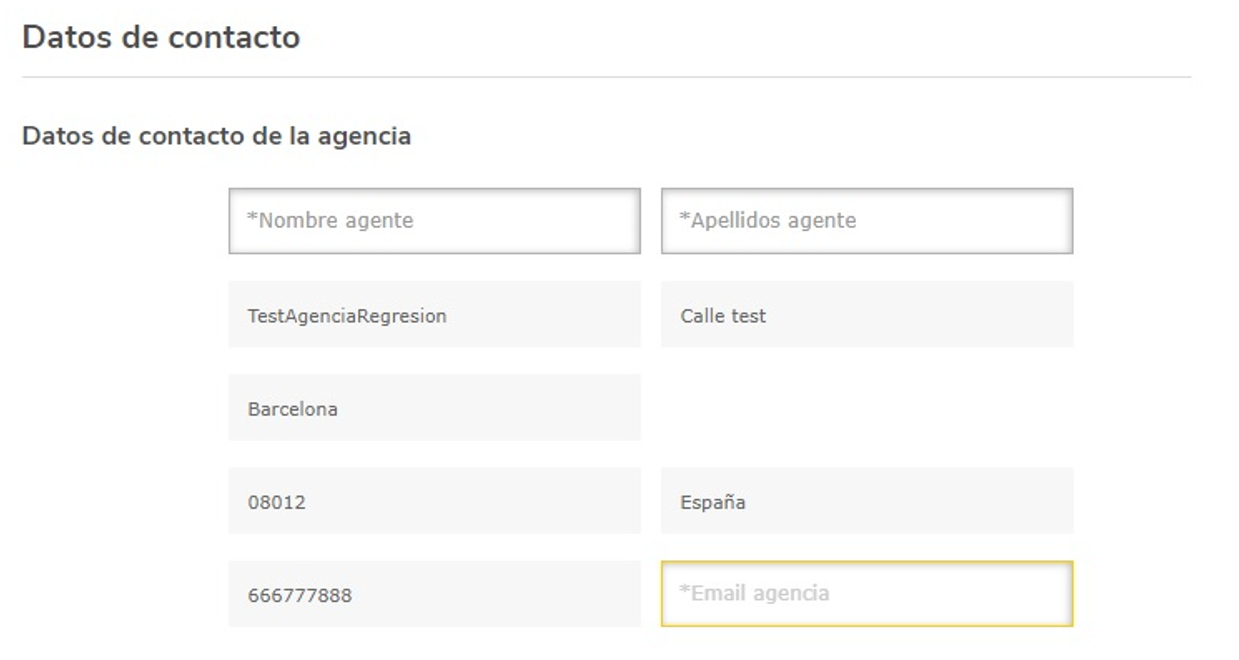Image resolution: width=1239 pixels, height=660 pixels.
Task: Select the TestAgenciaRegresion agency name field
Action: 434,314
